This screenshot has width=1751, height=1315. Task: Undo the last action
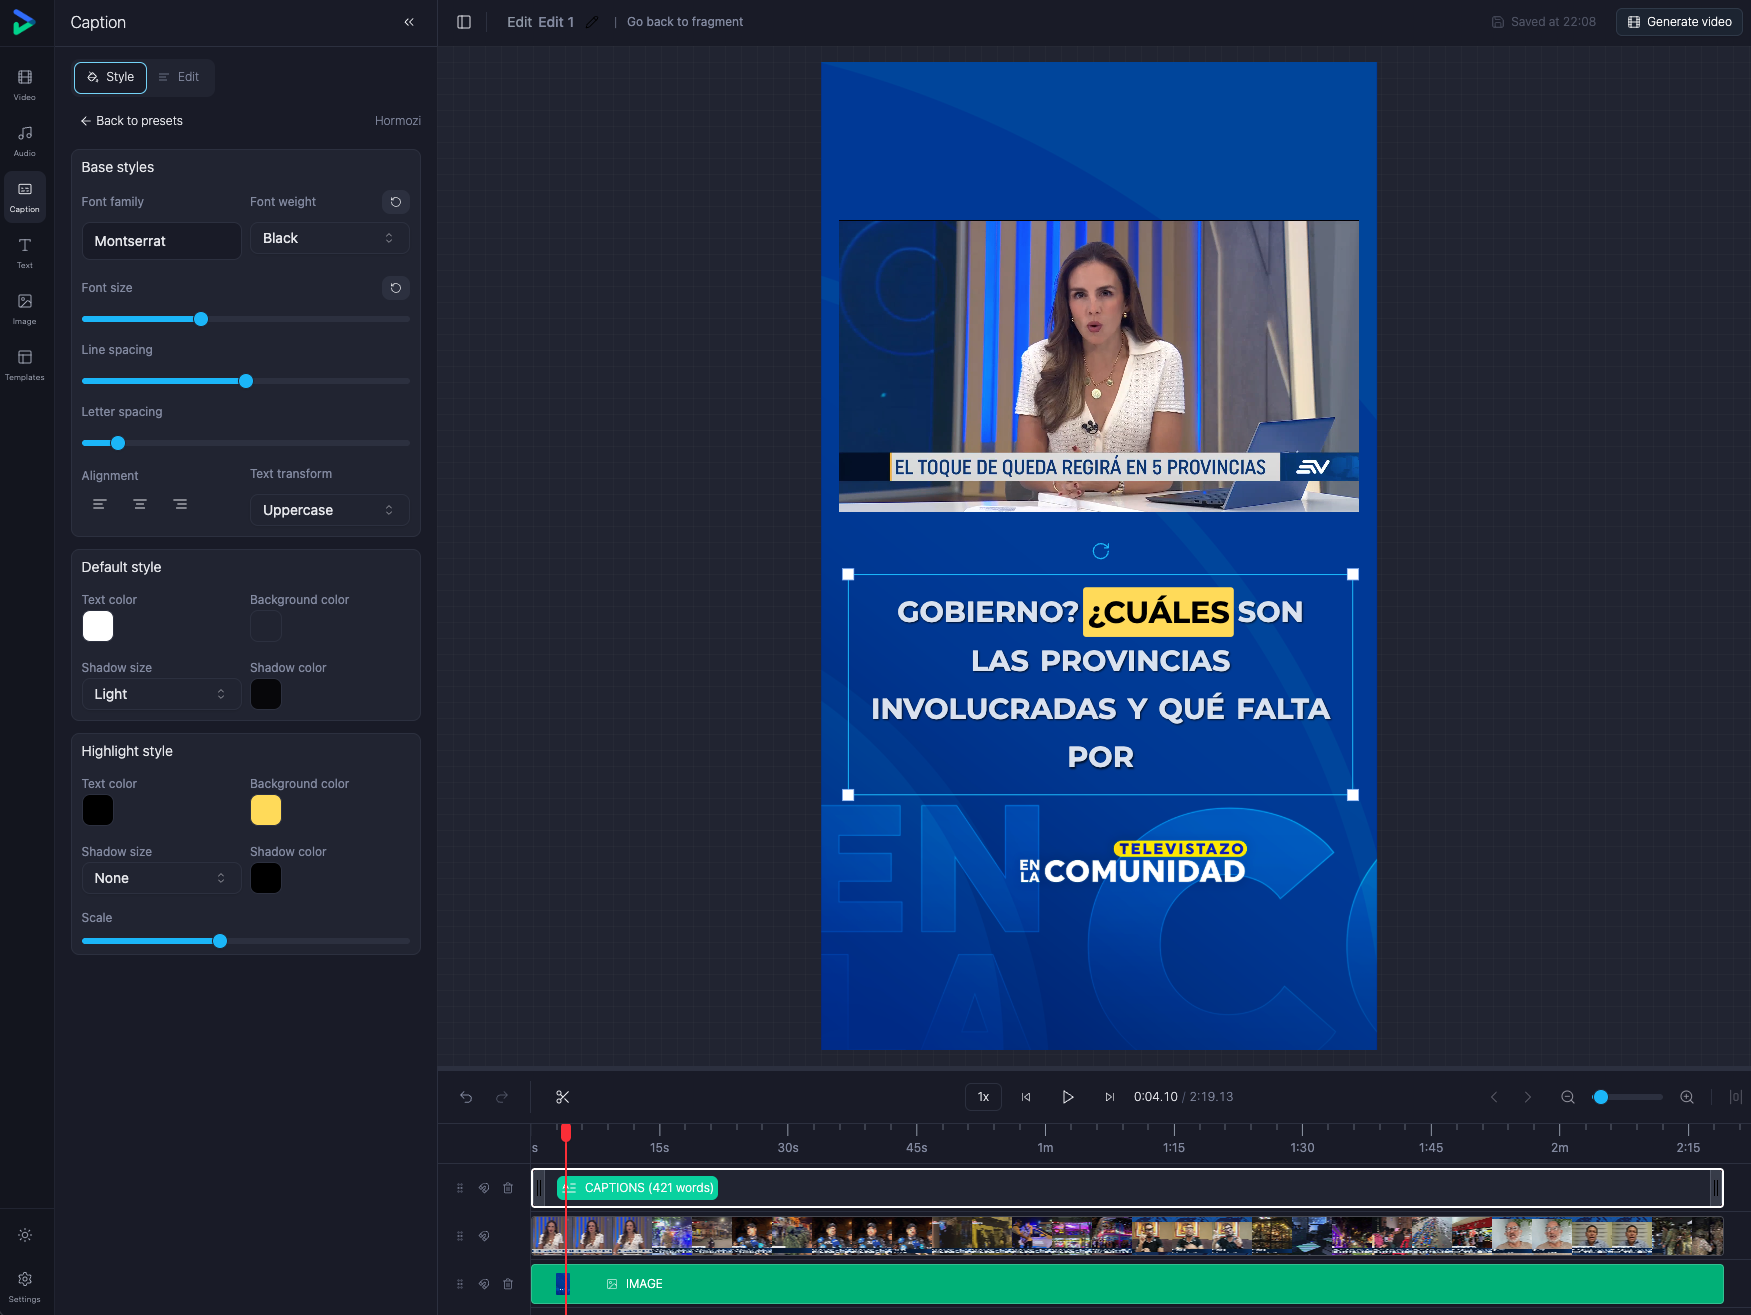(466, 1097)
